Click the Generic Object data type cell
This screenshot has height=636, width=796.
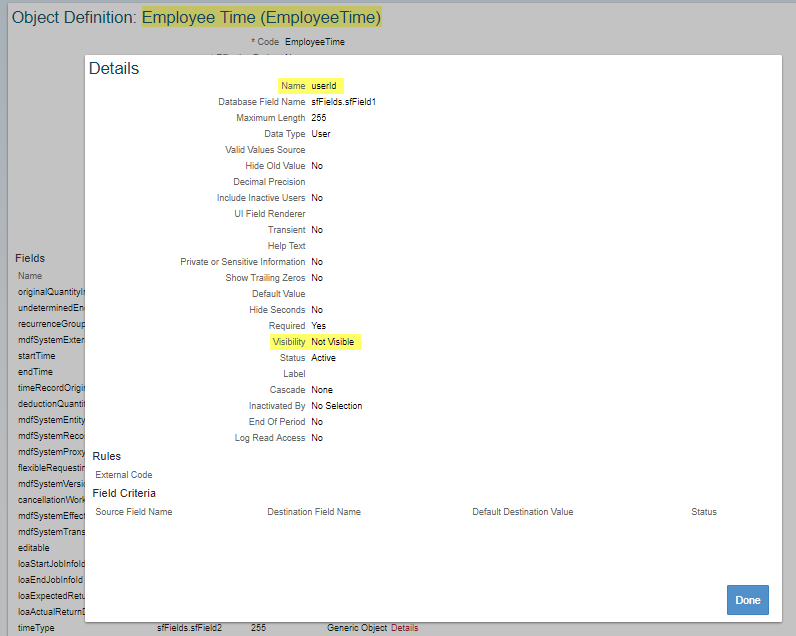click(x=357, y=628)
